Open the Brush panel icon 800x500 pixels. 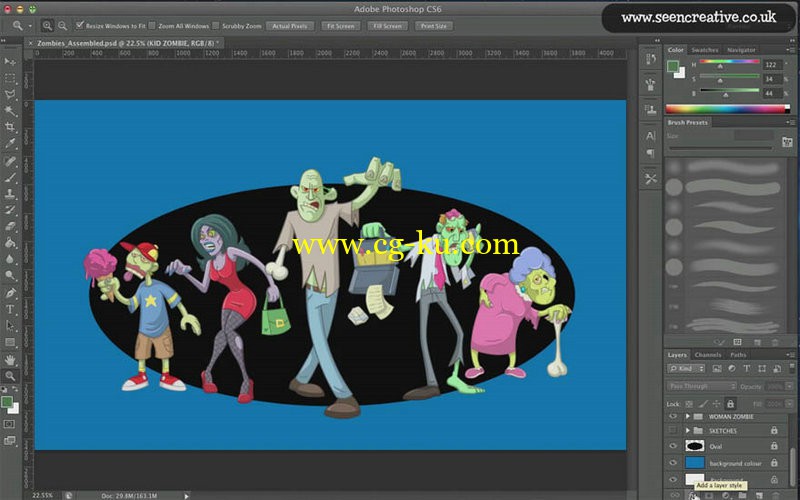(x=651, y=84)
